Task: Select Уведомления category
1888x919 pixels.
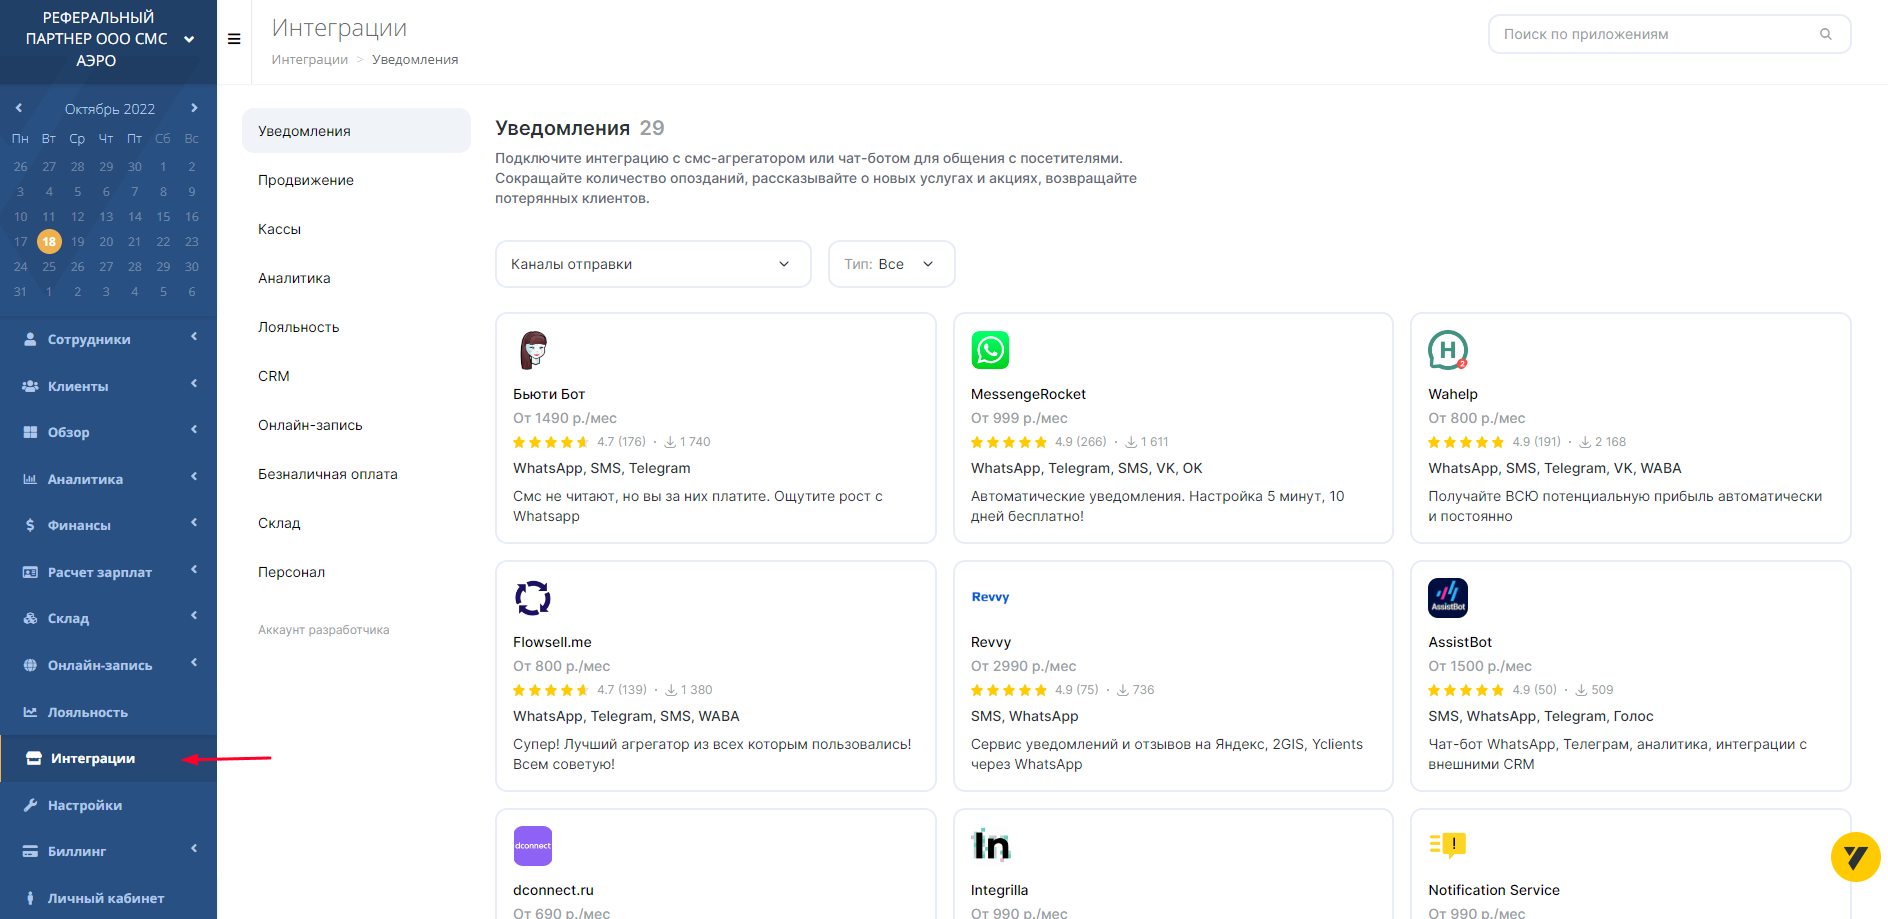Action: click(356, 131)
